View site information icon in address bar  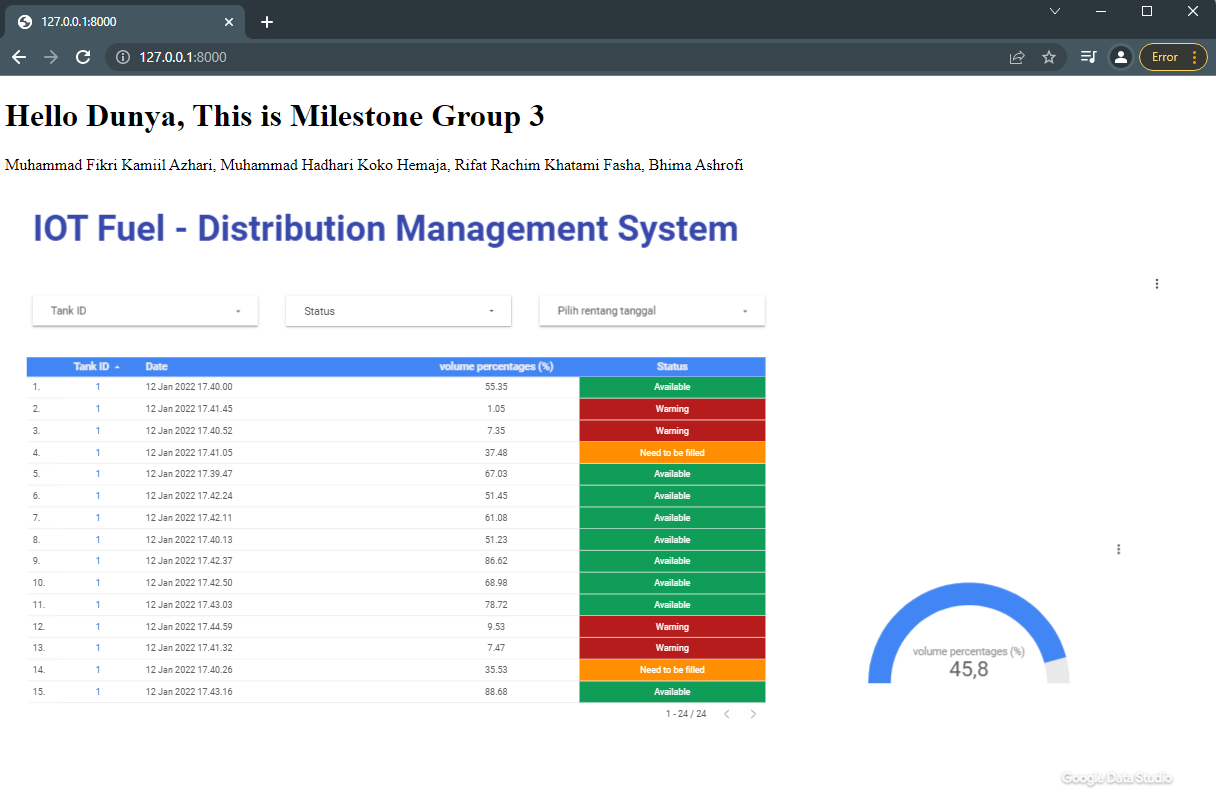tap(123, 57)
